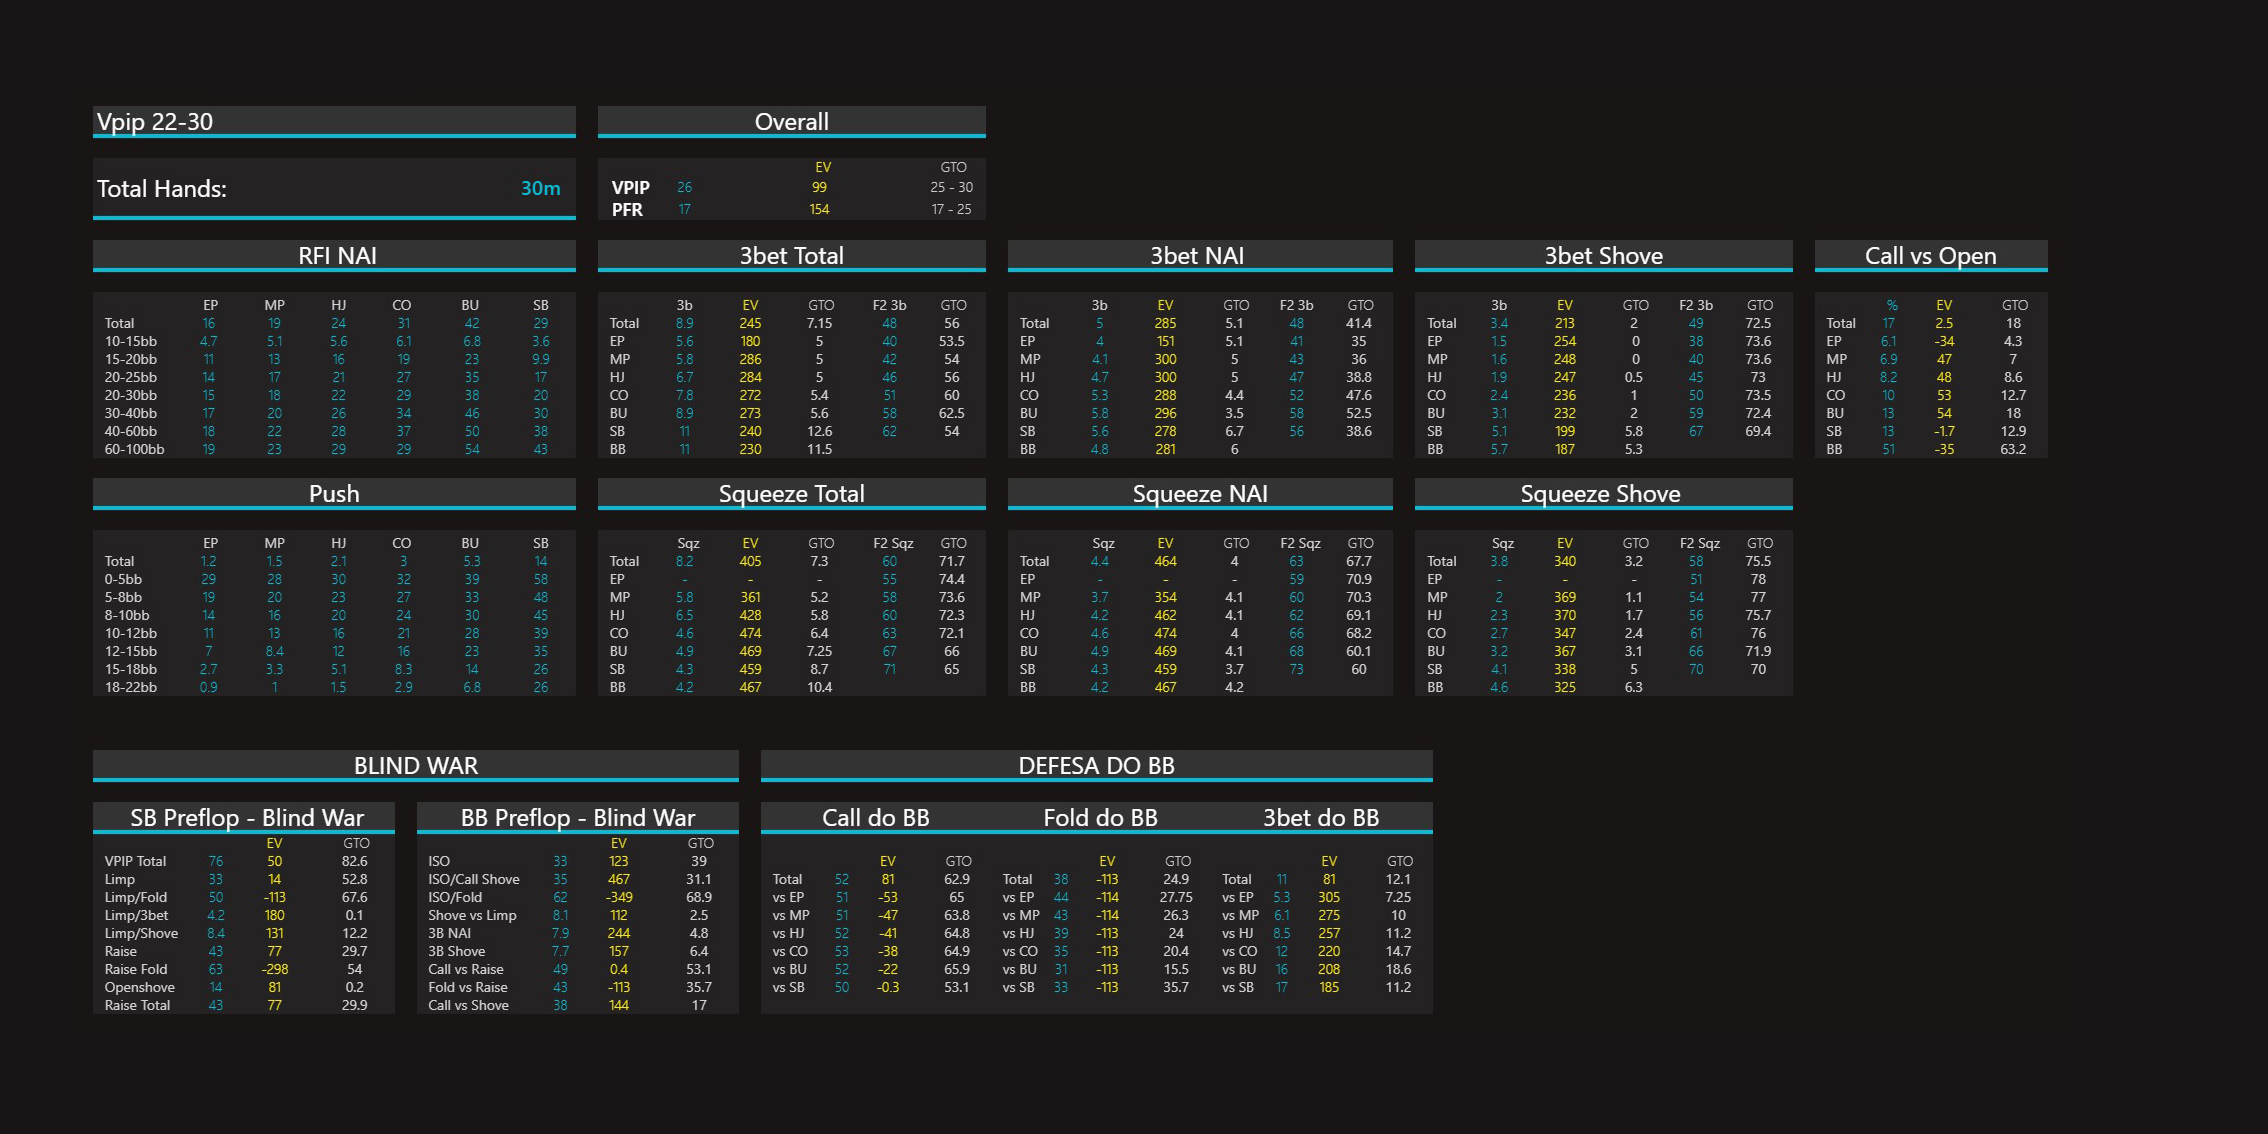Select the "18-22bb" row in Push table
The height and width of the screenshot is (1134, 2268).
334,687
